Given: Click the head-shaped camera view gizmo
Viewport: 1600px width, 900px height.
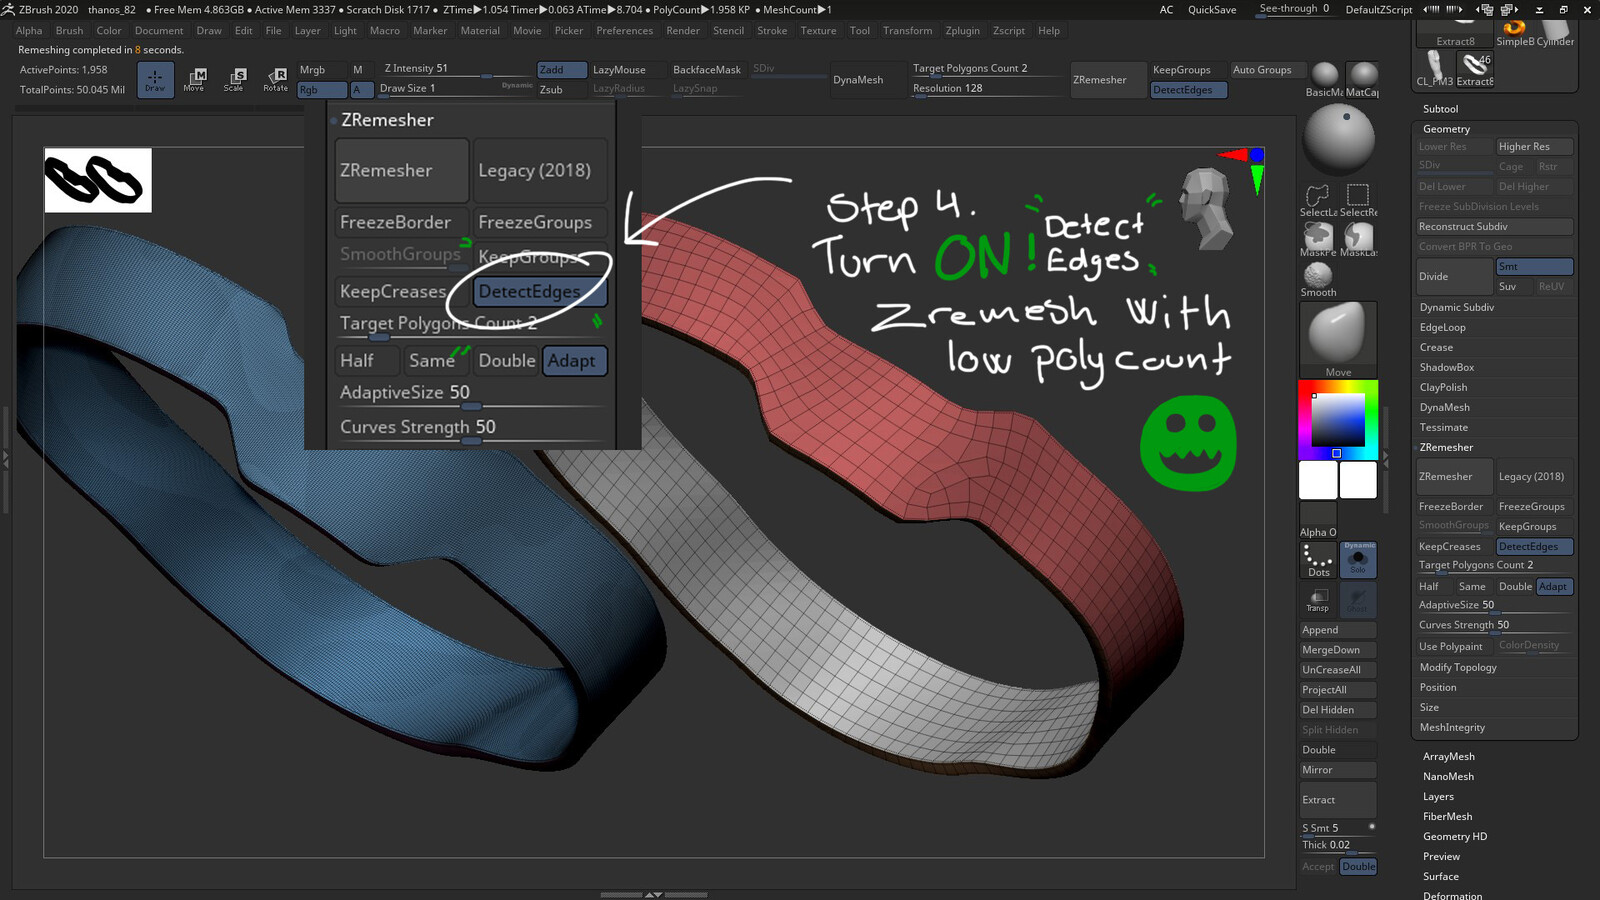Looking at the screenshot, I should click(1205, 208).
